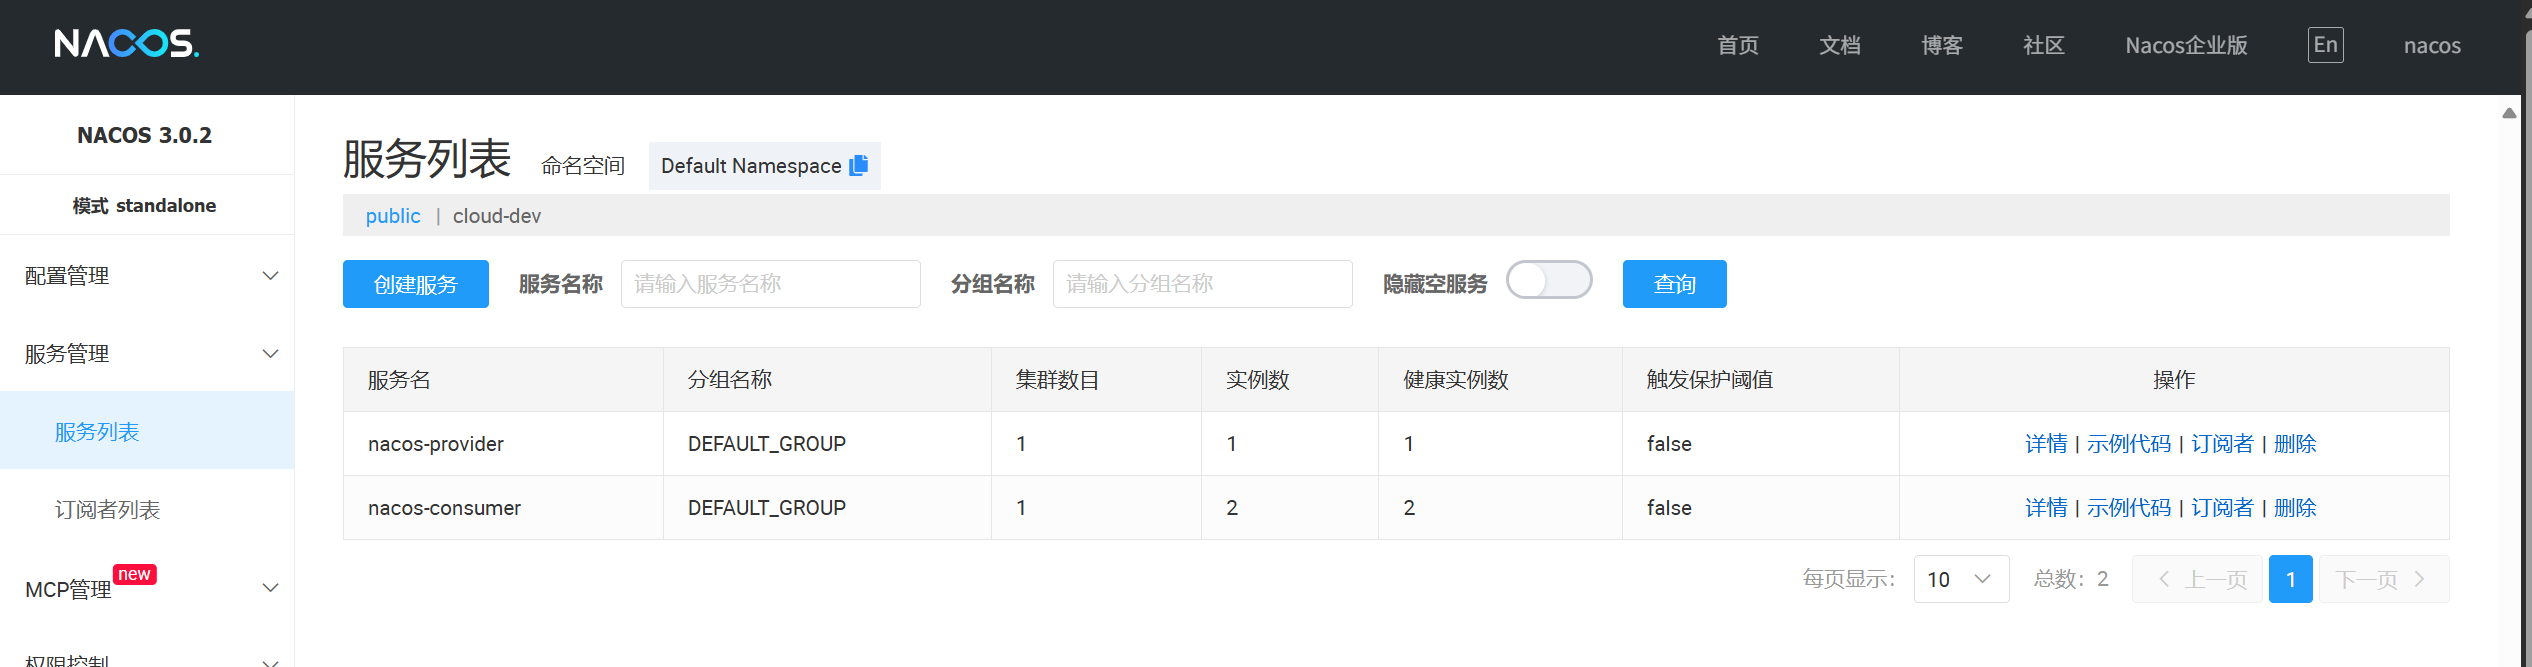
Task: Click the 查询 search button
Action: [1675, 284]
